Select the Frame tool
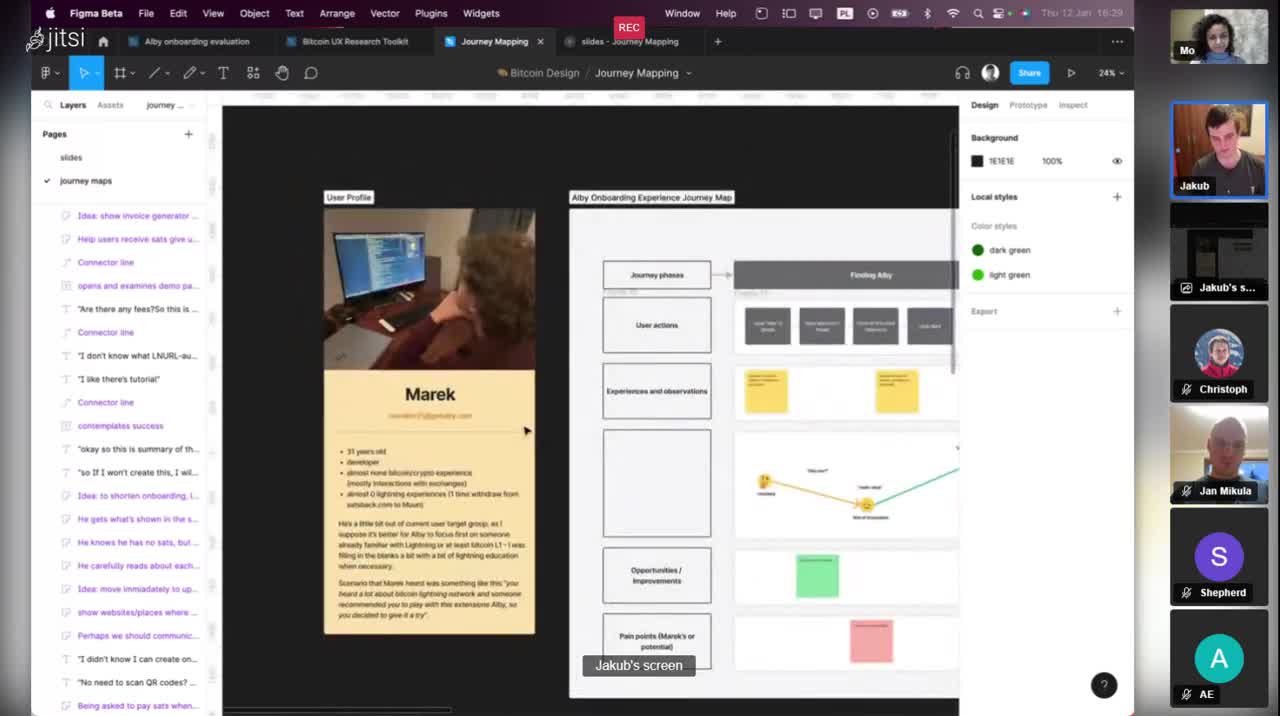The height and width of the screenshot is (716, 1280). [x=119, y=73]
